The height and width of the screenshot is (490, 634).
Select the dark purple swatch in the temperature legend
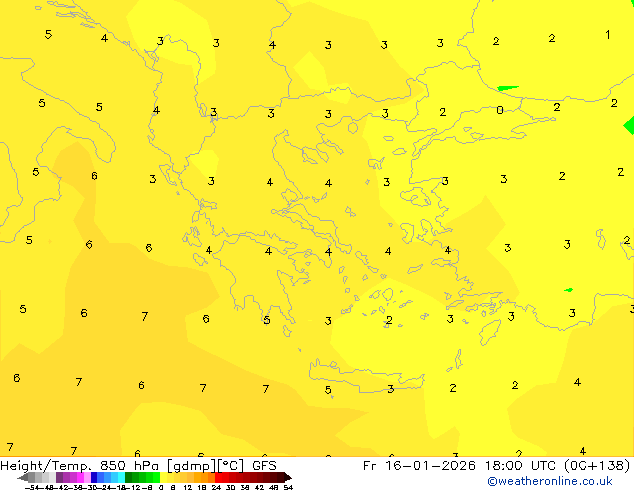[x=59, y=477]
